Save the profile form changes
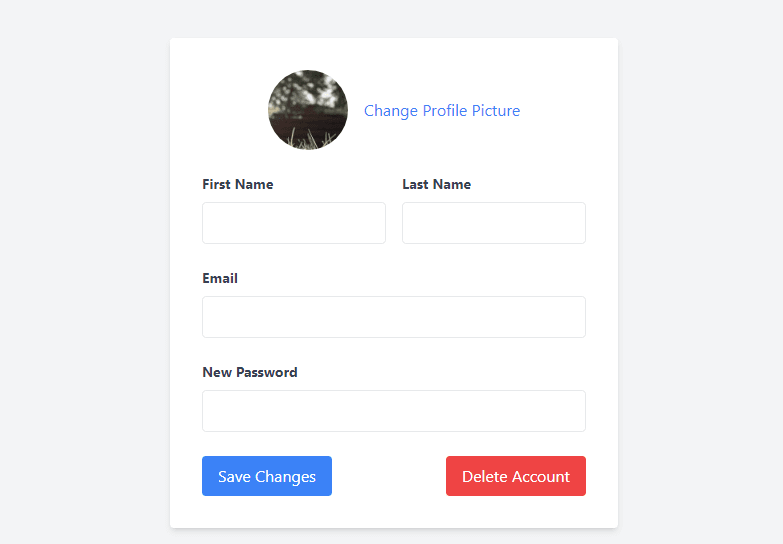The width and height of the screenshot is (783, 544). tap(267, 476)
